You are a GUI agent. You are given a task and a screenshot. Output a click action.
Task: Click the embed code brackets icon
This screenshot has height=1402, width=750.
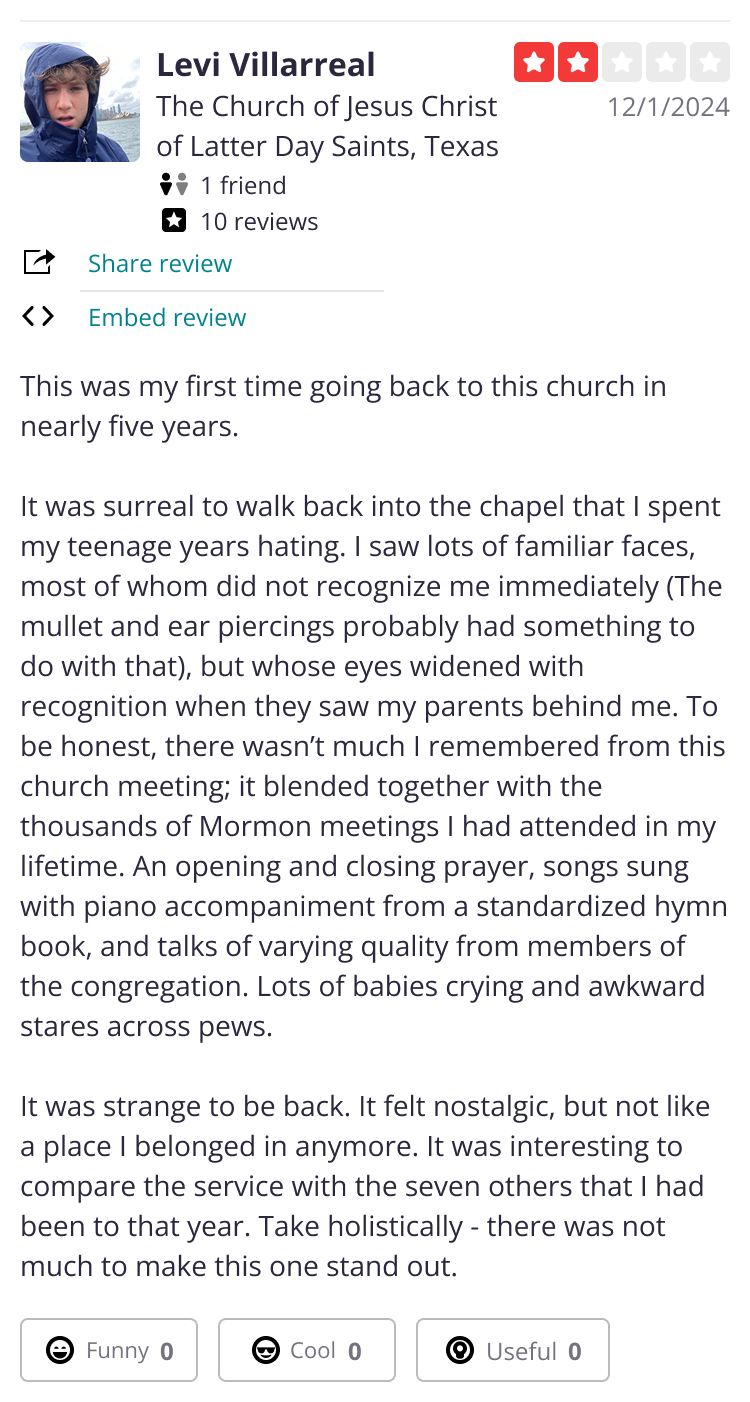point(38,317)
